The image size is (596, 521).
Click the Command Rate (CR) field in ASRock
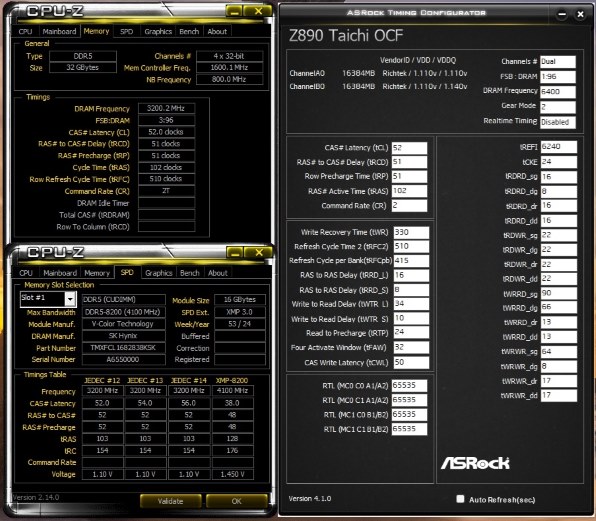coord(409,206)
